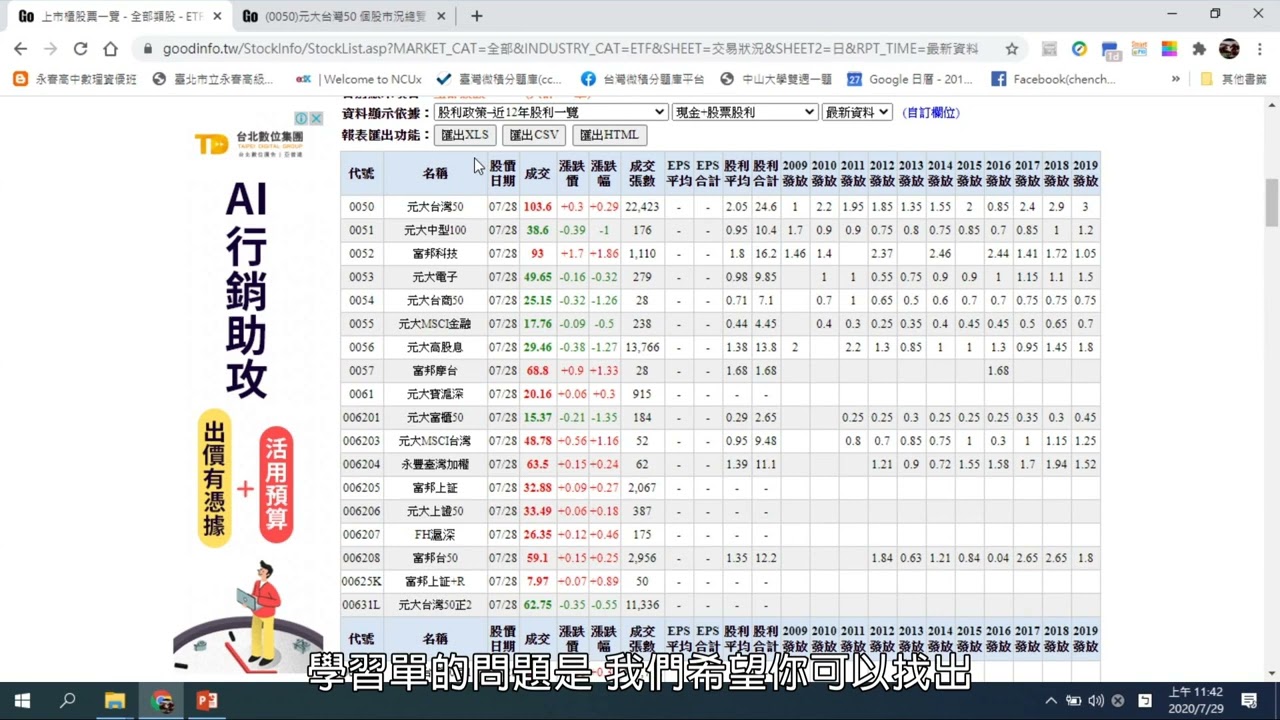This screenshot has width=1280, height=720.
Task: Reload the current page
Action: 80,49
